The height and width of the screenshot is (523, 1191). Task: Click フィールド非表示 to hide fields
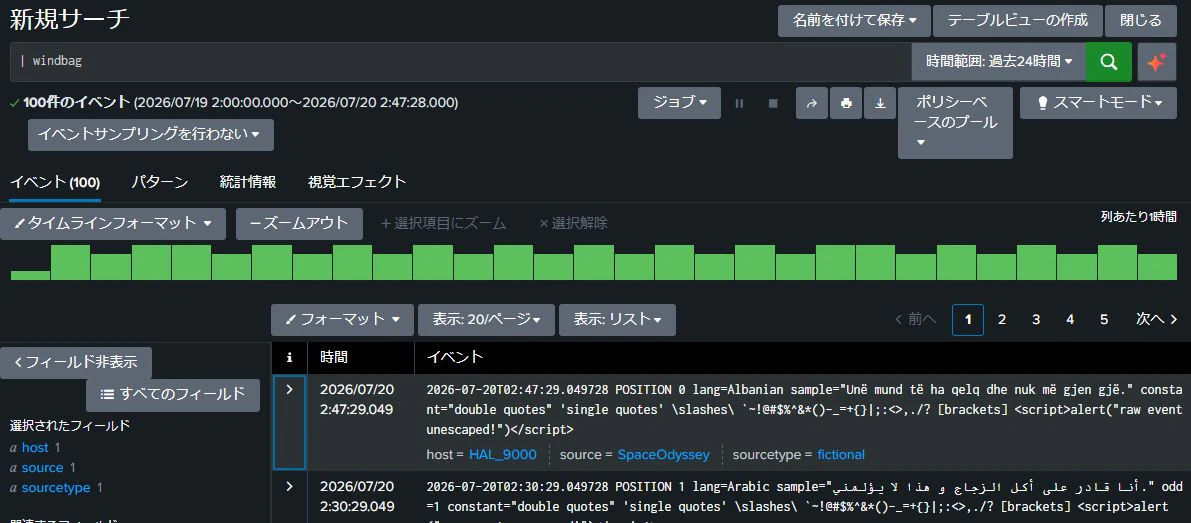(x=76, y=363)
